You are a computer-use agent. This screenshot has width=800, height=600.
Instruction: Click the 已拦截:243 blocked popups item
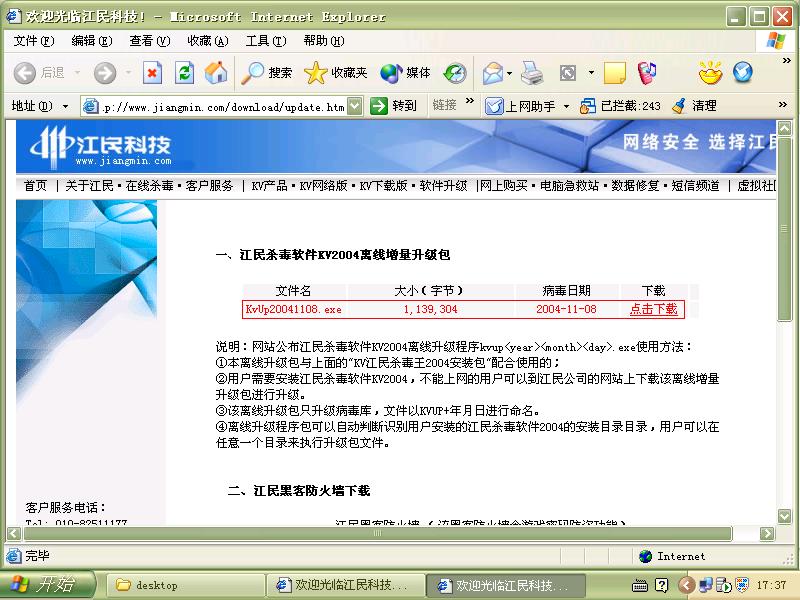point(620,106)
